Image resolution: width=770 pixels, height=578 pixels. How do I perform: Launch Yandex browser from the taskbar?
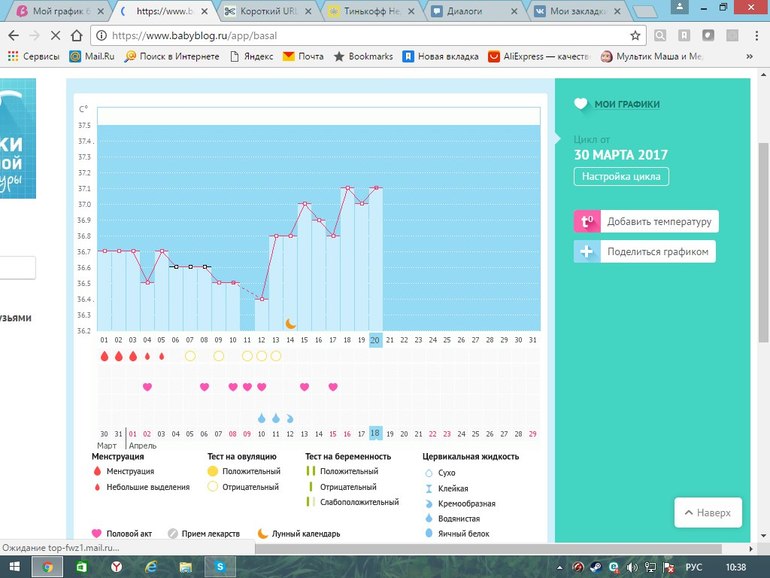[x=116, y=567]
